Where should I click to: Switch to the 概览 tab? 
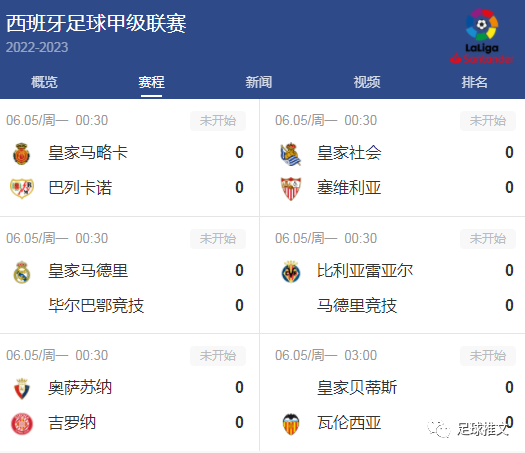[44, 82]
